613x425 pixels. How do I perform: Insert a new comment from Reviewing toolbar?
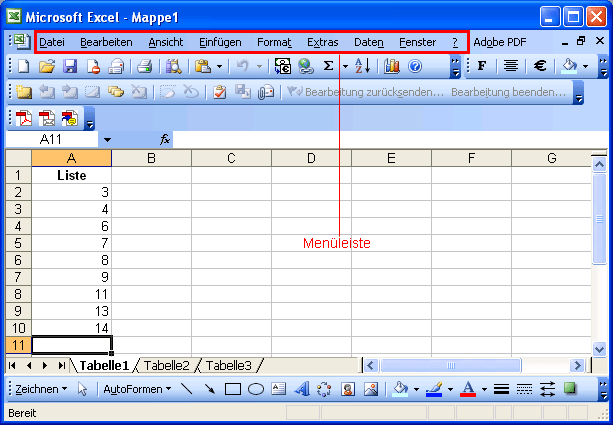[x=23, y=92]
